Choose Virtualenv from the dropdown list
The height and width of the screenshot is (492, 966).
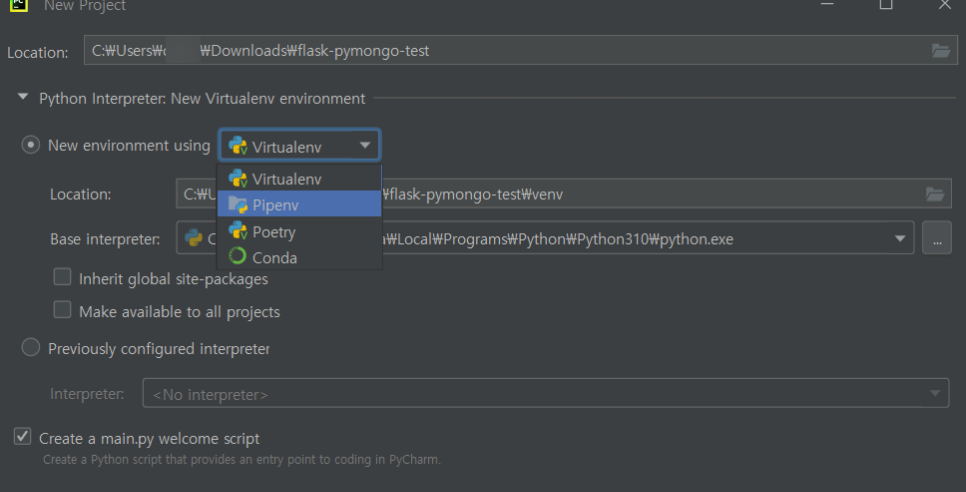pos(299,179)
